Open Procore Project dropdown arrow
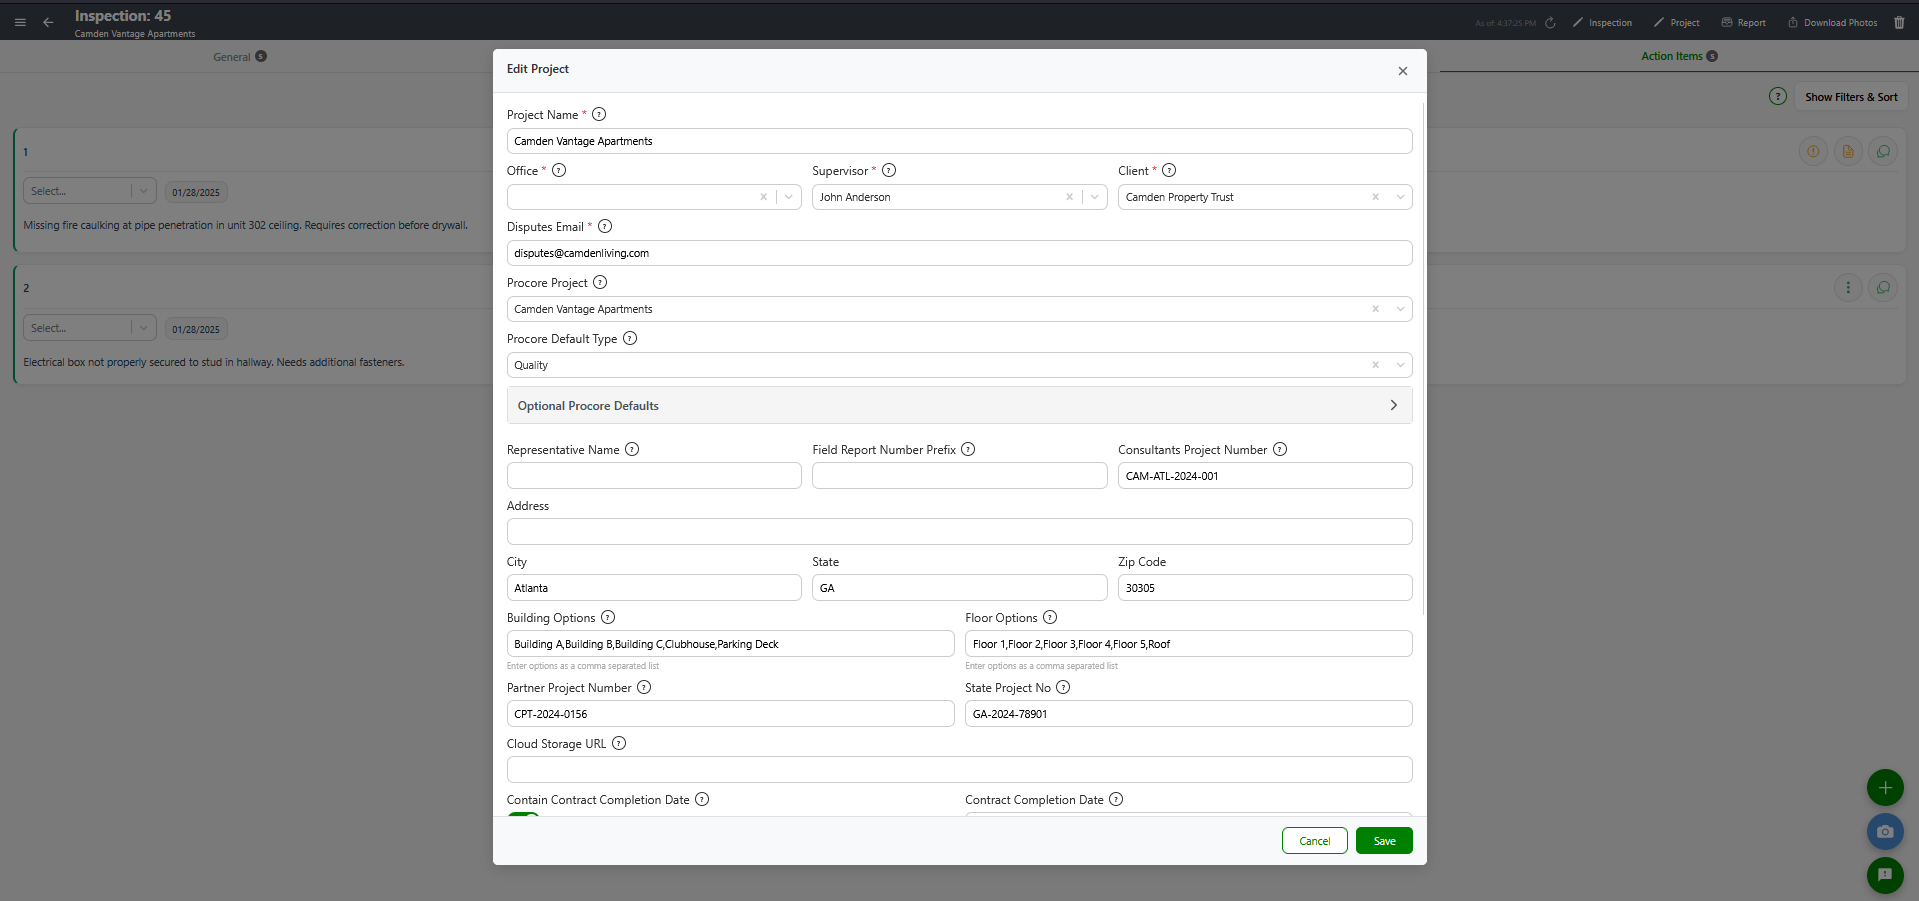 pyautogui.click(x=1400, y=309)
